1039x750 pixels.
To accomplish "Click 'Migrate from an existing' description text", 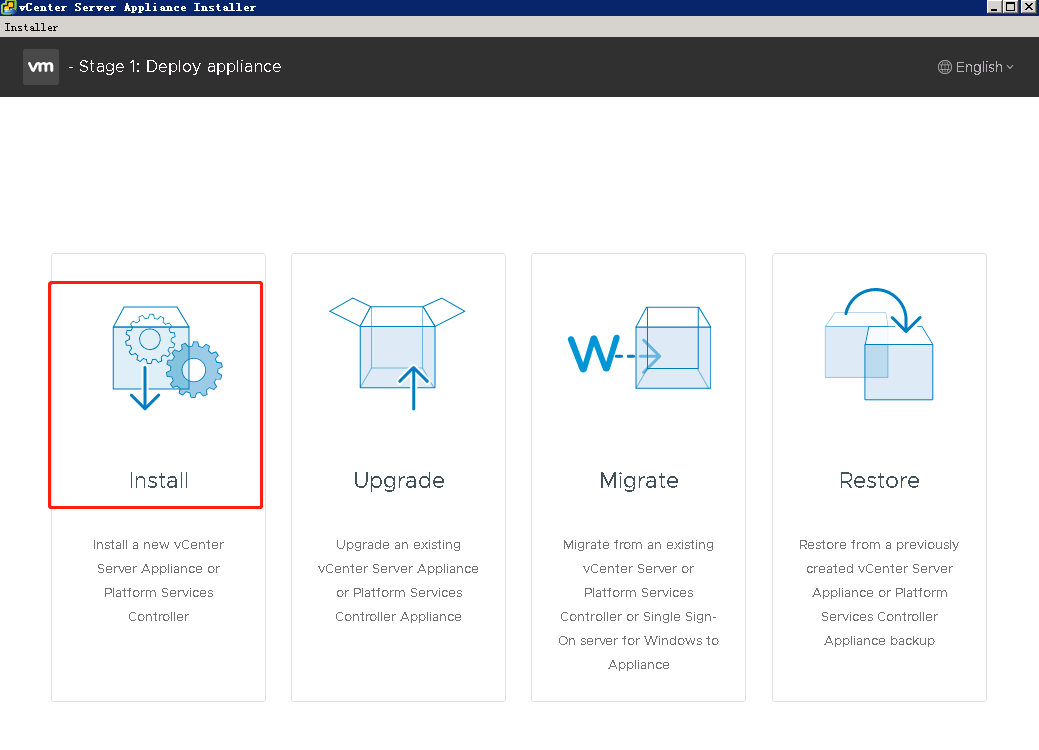I will [x=639, y=545].
